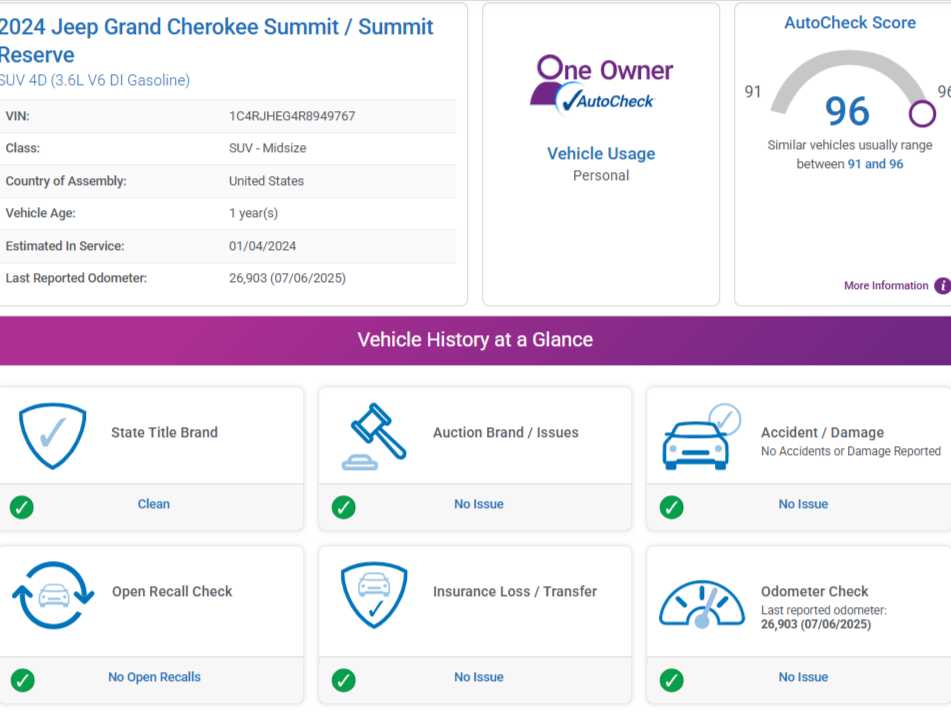Click No Issue under Insurance Loss / Transfer
951x713 pixels.
point(478,677)
